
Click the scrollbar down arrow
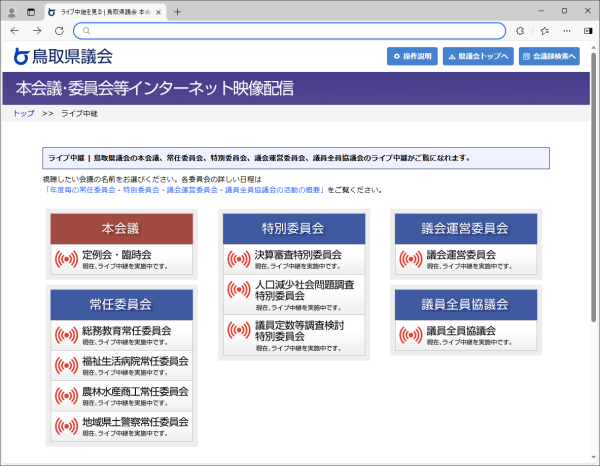593,457
